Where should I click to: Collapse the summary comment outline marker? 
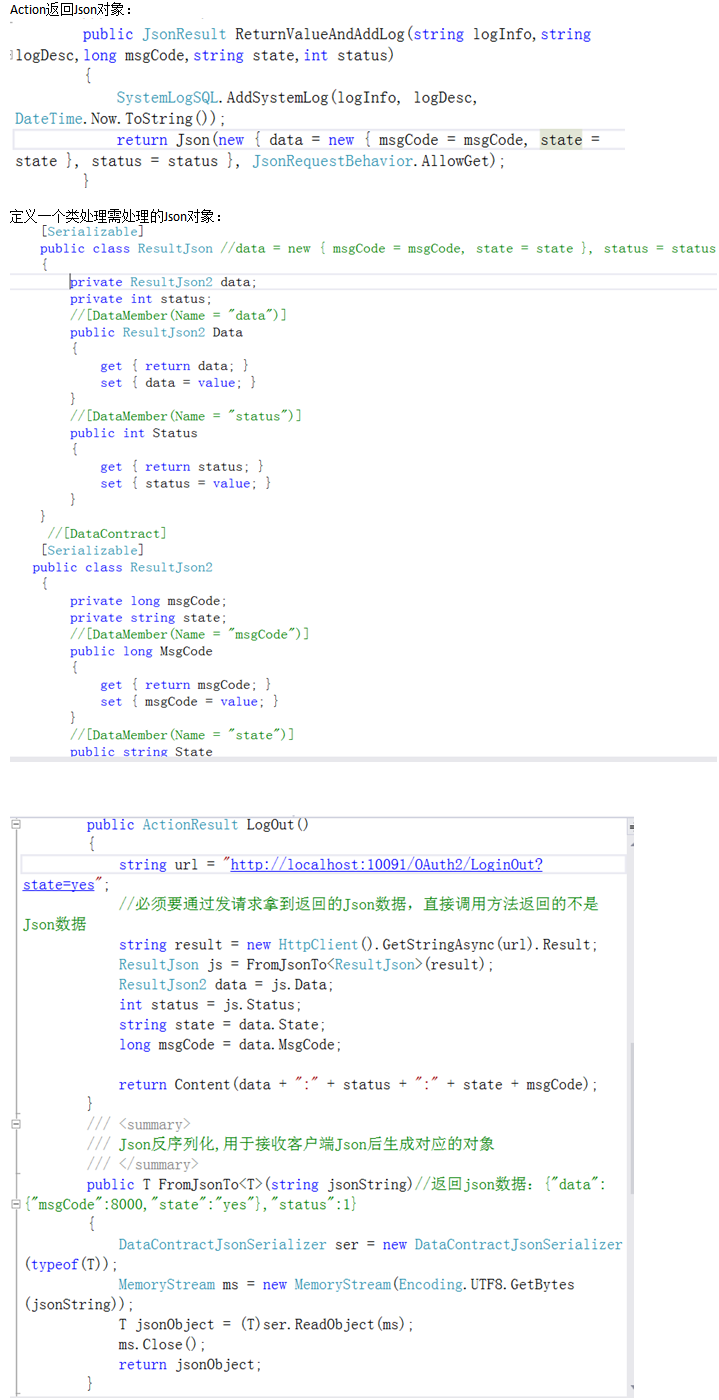(16, 1125)
